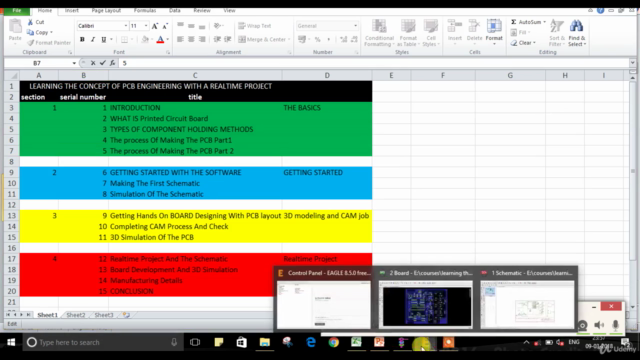Toggle microphone in recorder widget
This screenshot has height=360, width=640.
(x=616, y=324)
